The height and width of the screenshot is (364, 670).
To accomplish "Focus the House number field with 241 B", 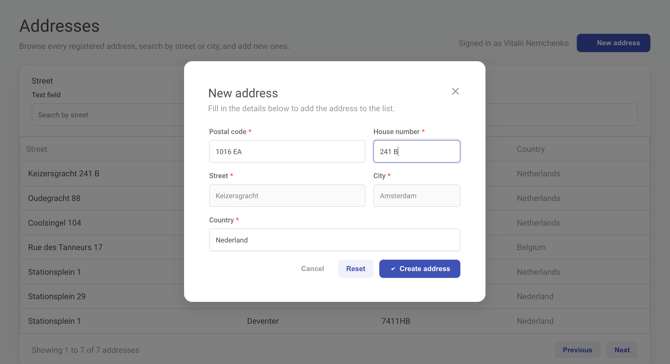I will 417,151.
